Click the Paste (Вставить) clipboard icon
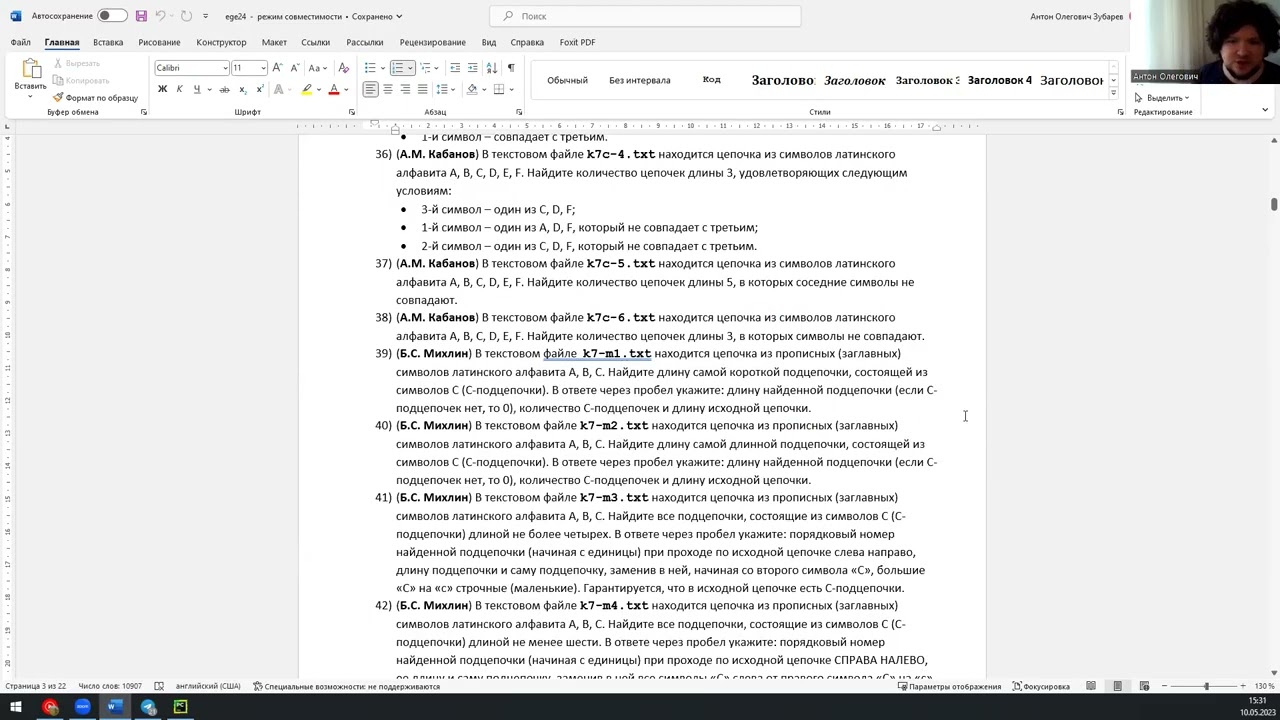 pyautogui.click(x=31, y=69)
